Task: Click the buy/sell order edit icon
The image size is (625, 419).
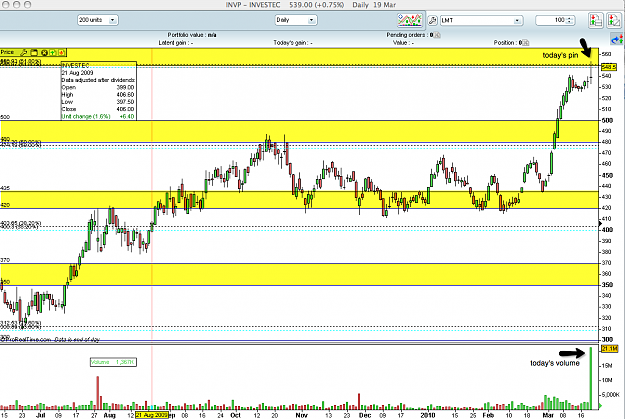Action: click(613, 20)
